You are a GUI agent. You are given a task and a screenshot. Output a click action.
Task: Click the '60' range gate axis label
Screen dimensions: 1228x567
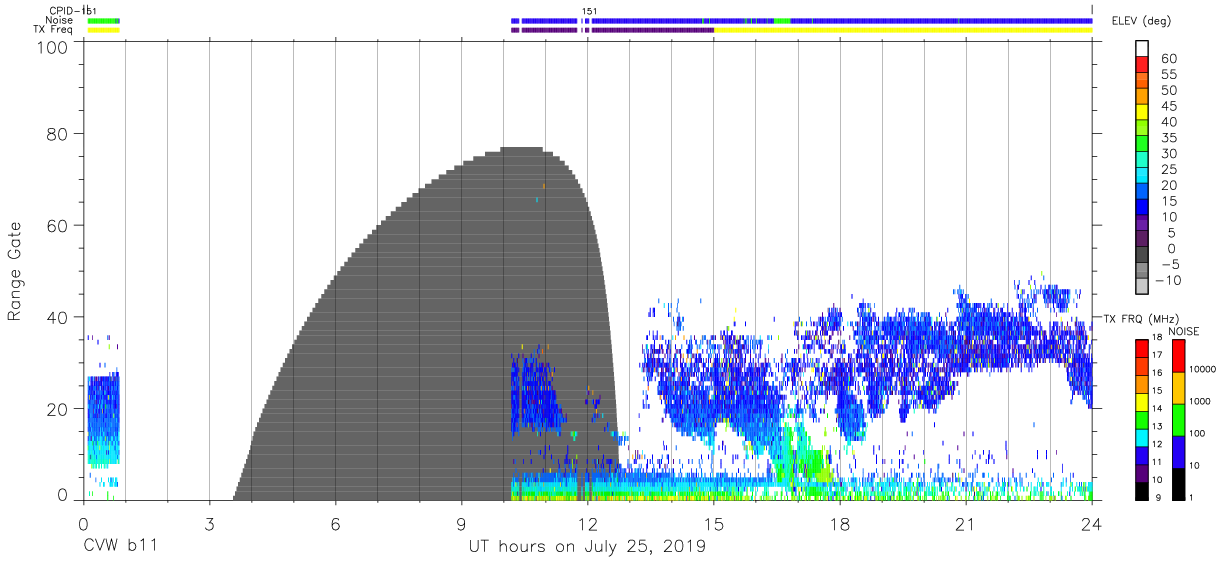(x=59, y=225)
